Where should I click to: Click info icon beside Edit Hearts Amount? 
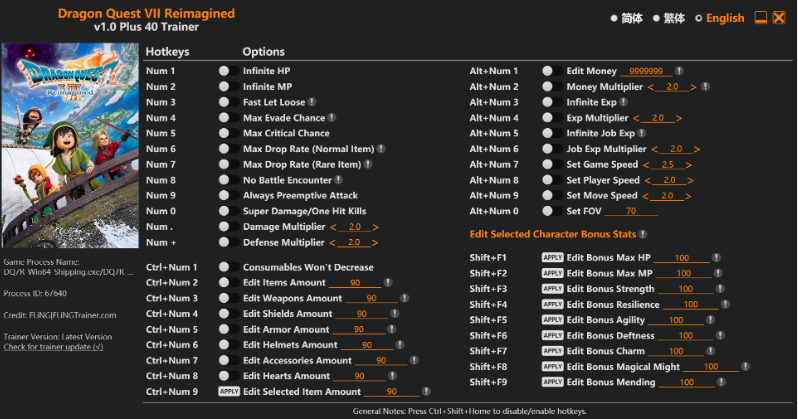392,376
